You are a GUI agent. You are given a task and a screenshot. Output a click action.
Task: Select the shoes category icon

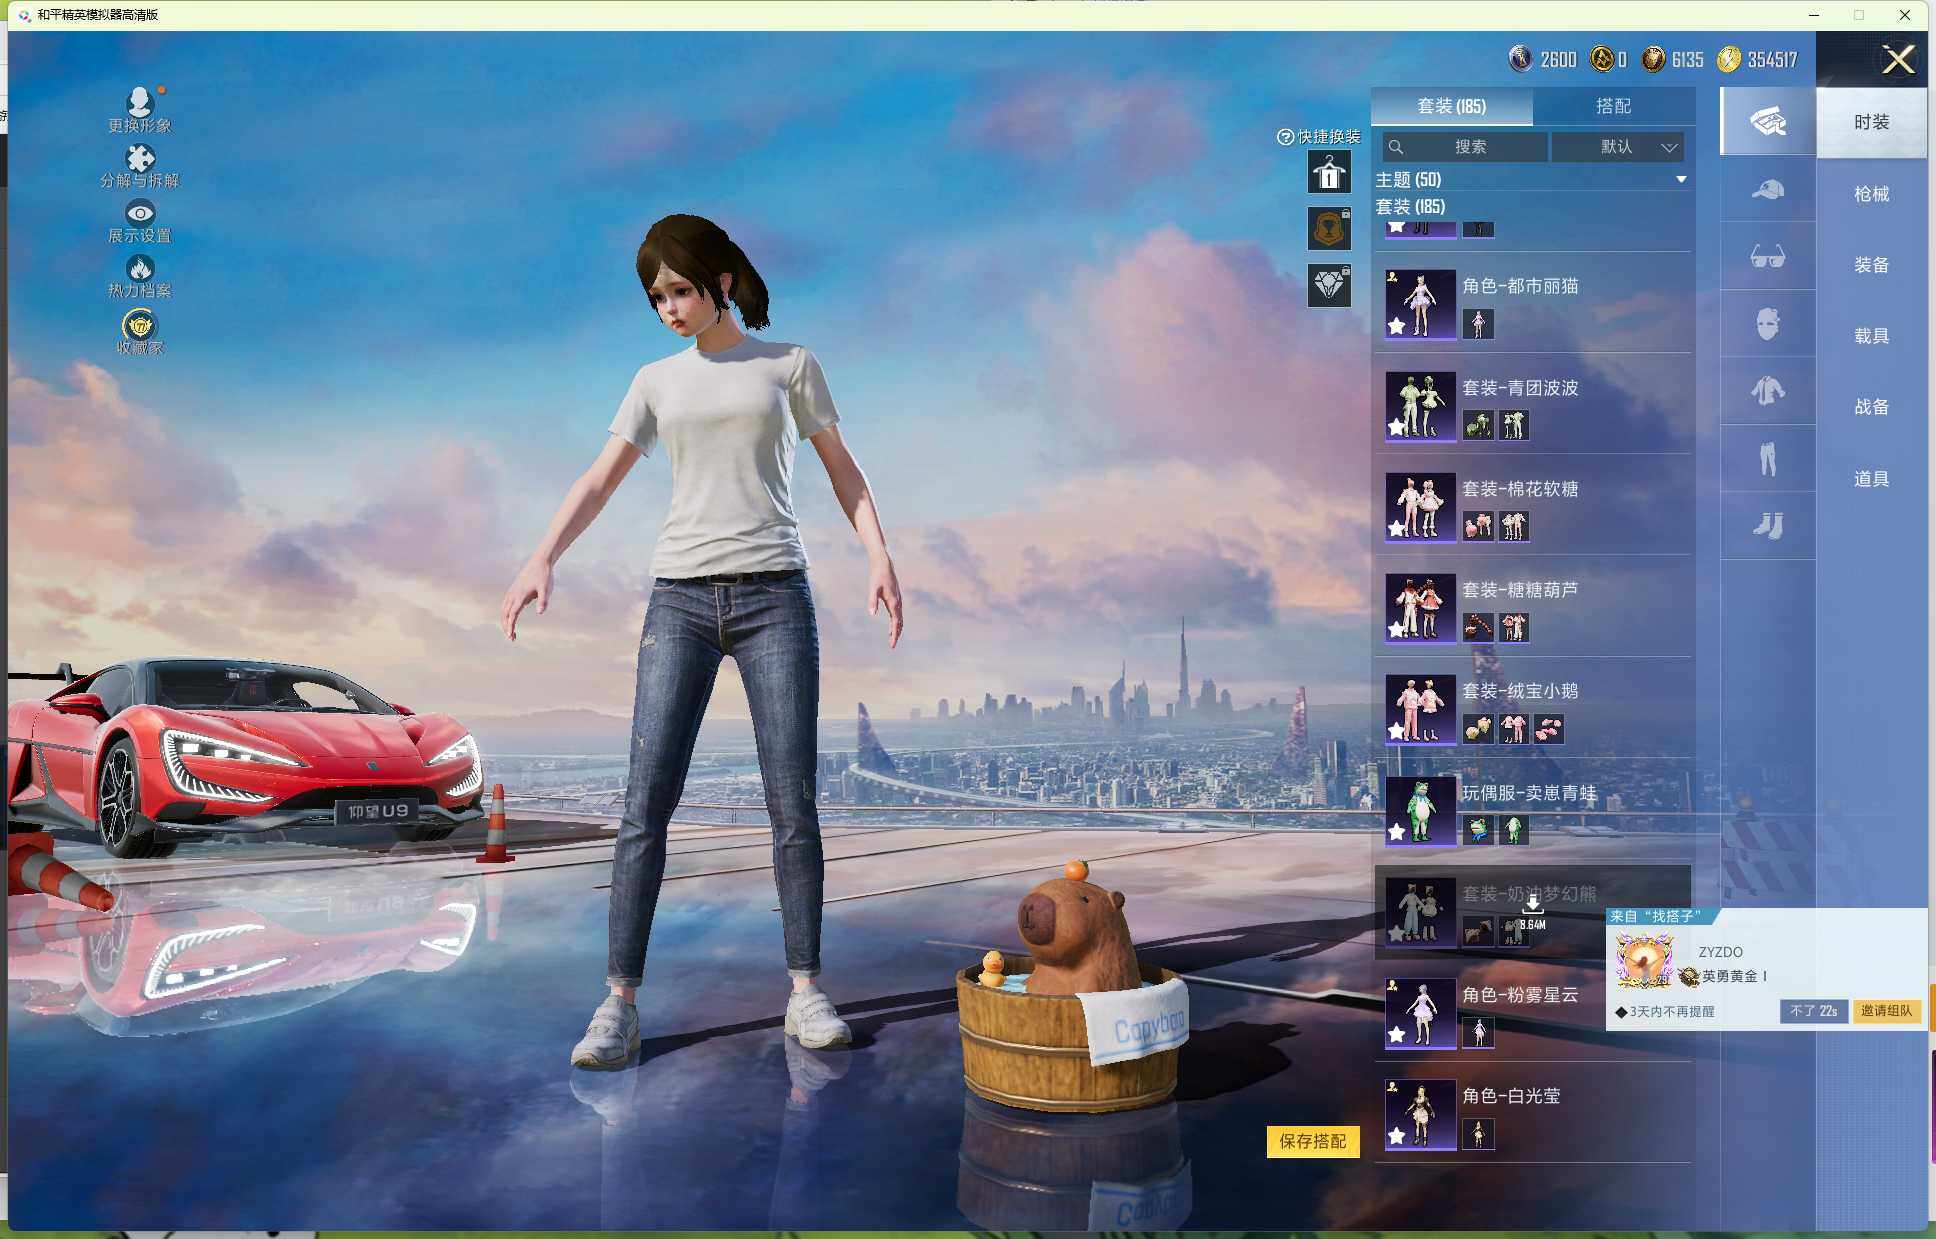click(x=1767, y=525)
